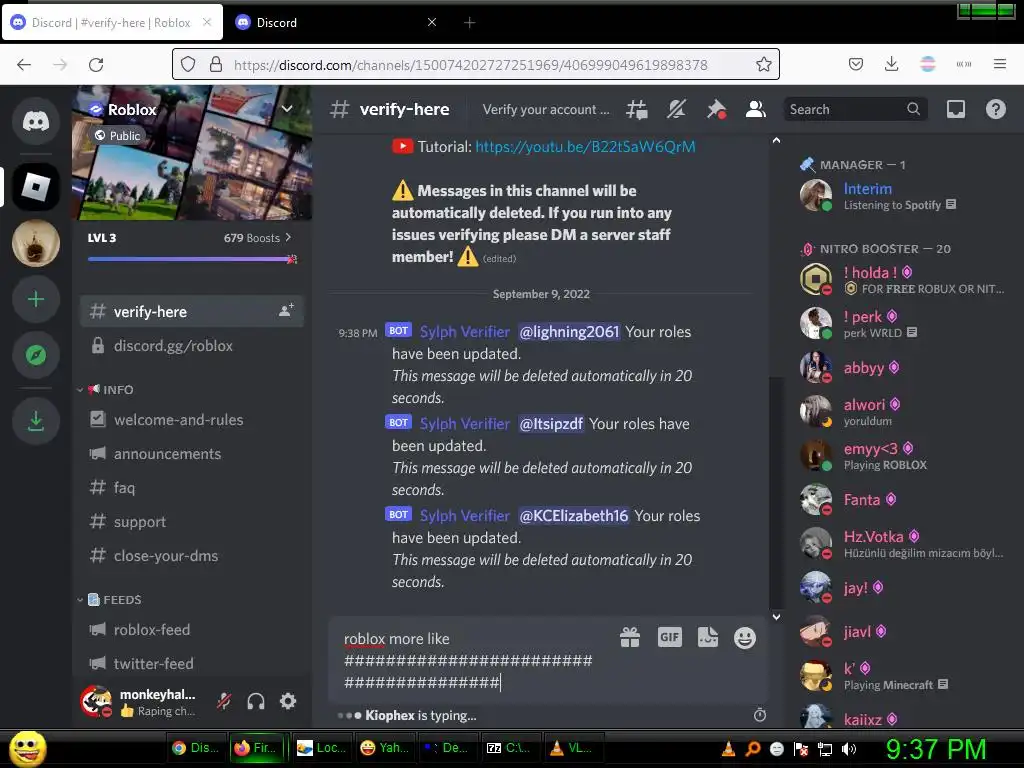
Task: Open Inbox icon in header
Action: click(955, 109)
